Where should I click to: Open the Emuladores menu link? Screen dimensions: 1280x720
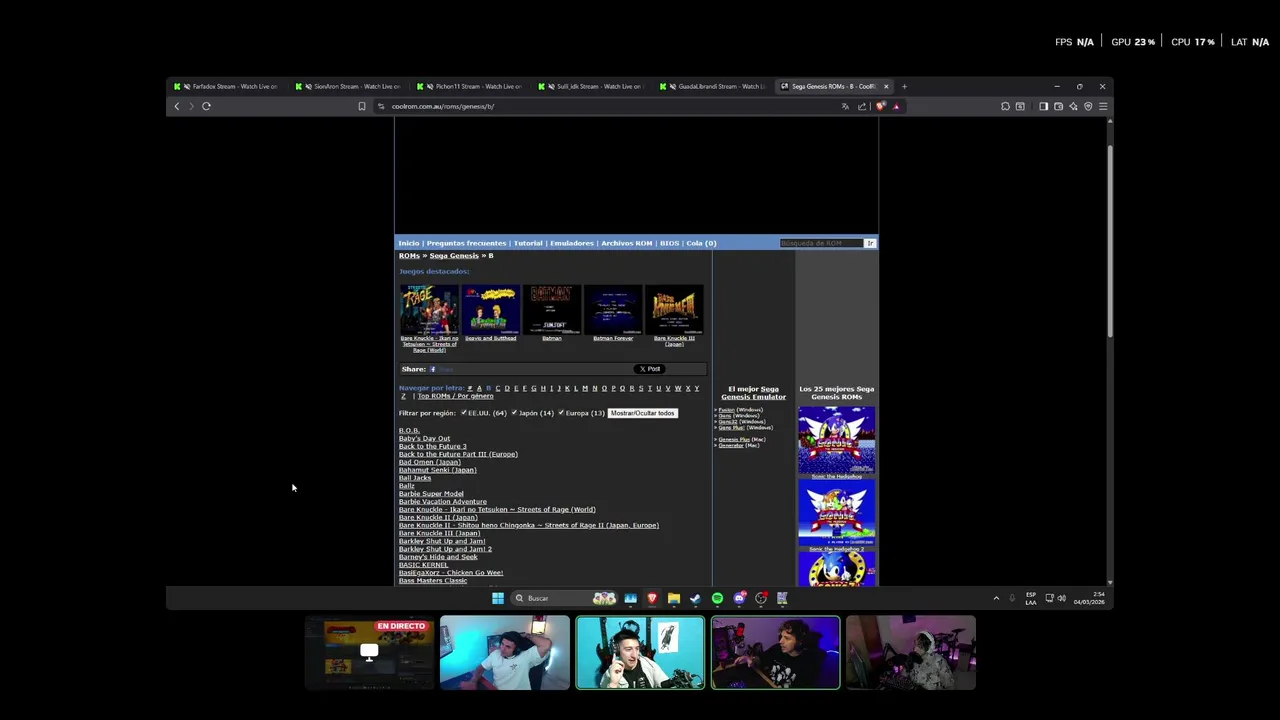[x=572, y=243]
